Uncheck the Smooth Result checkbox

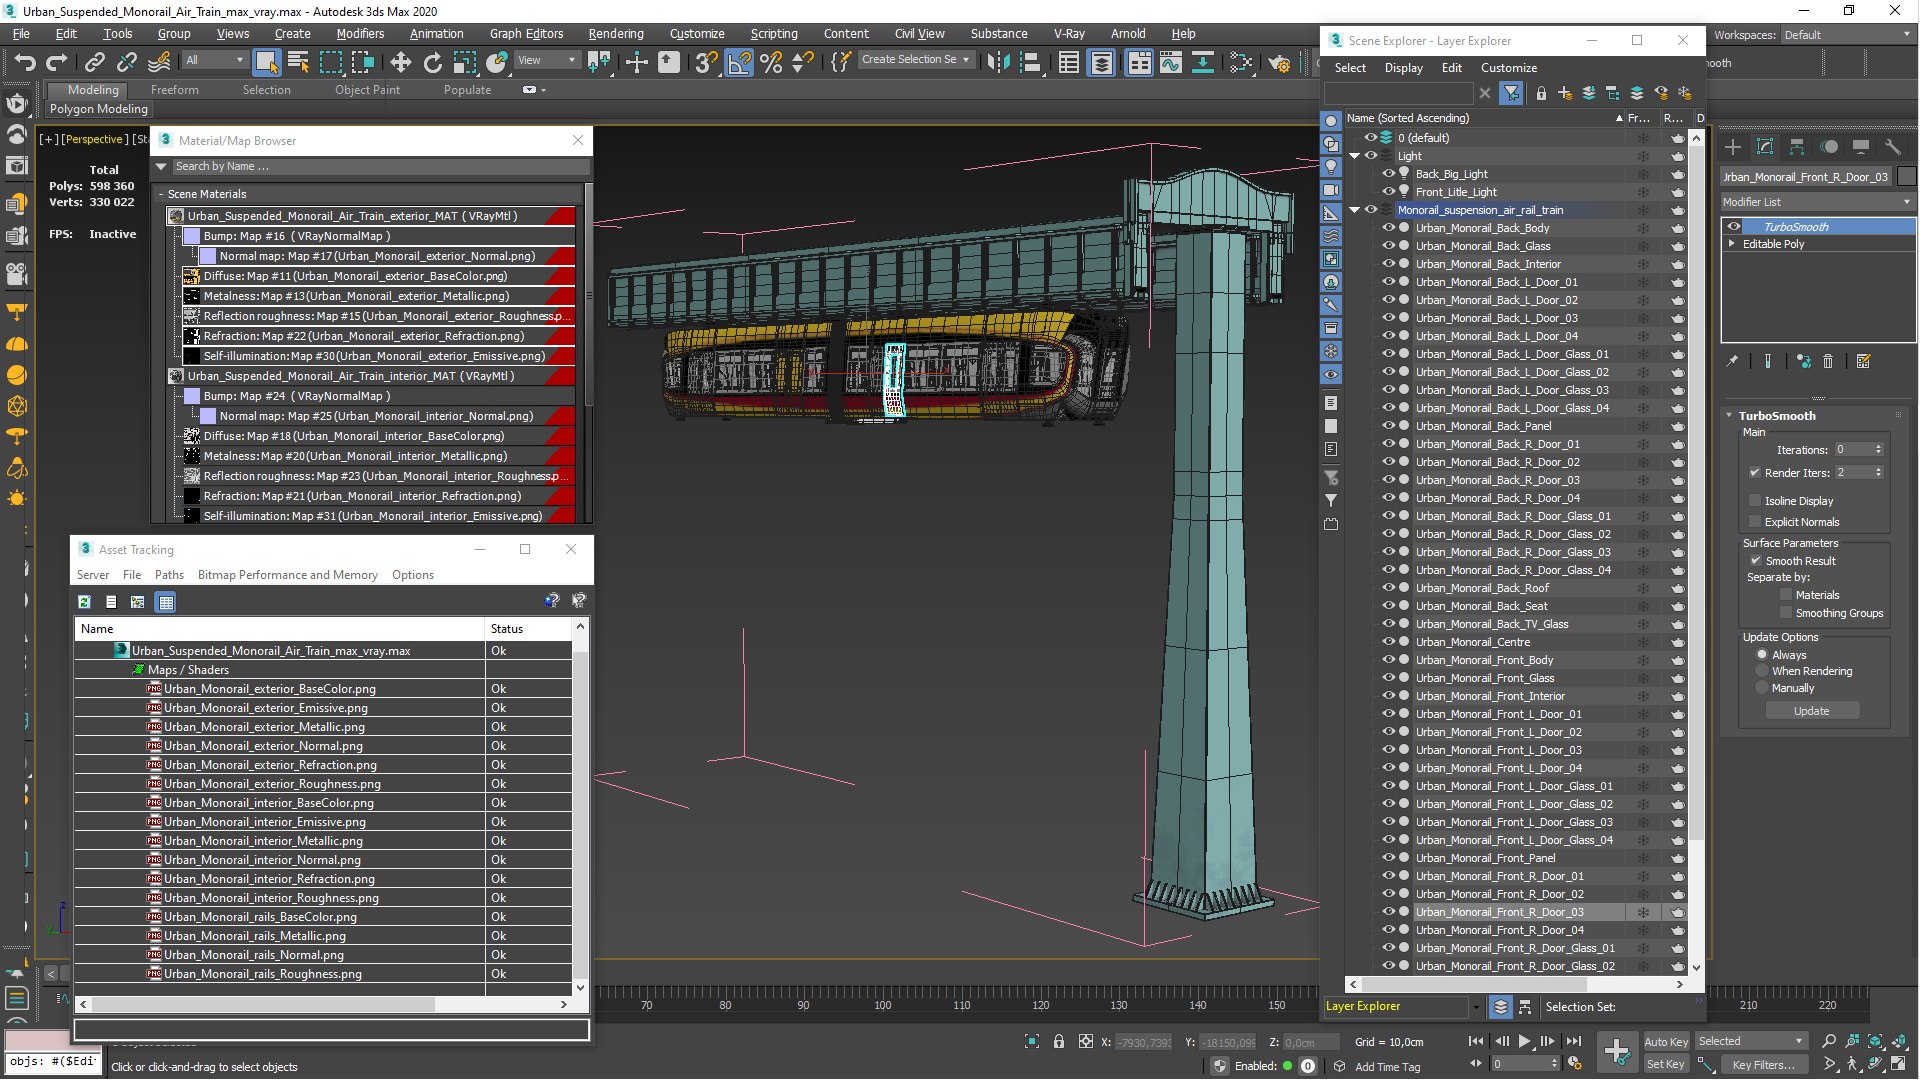(1755, 561)
